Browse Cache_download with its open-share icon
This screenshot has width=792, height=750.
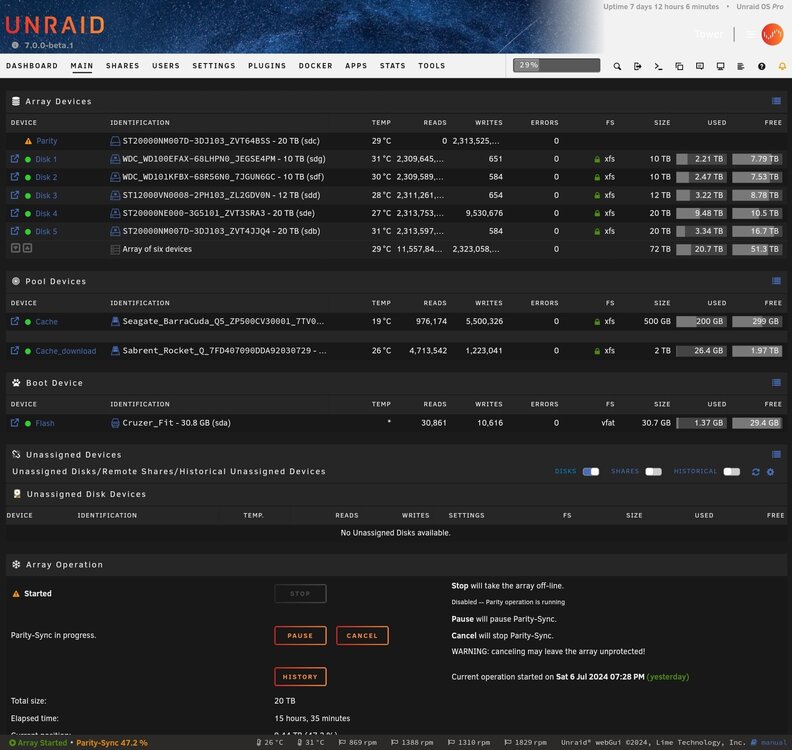pos(15,351)
